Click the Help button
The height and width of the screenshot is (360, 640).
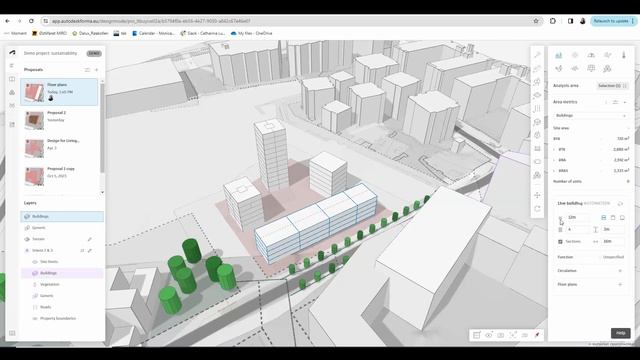(620, 333)
